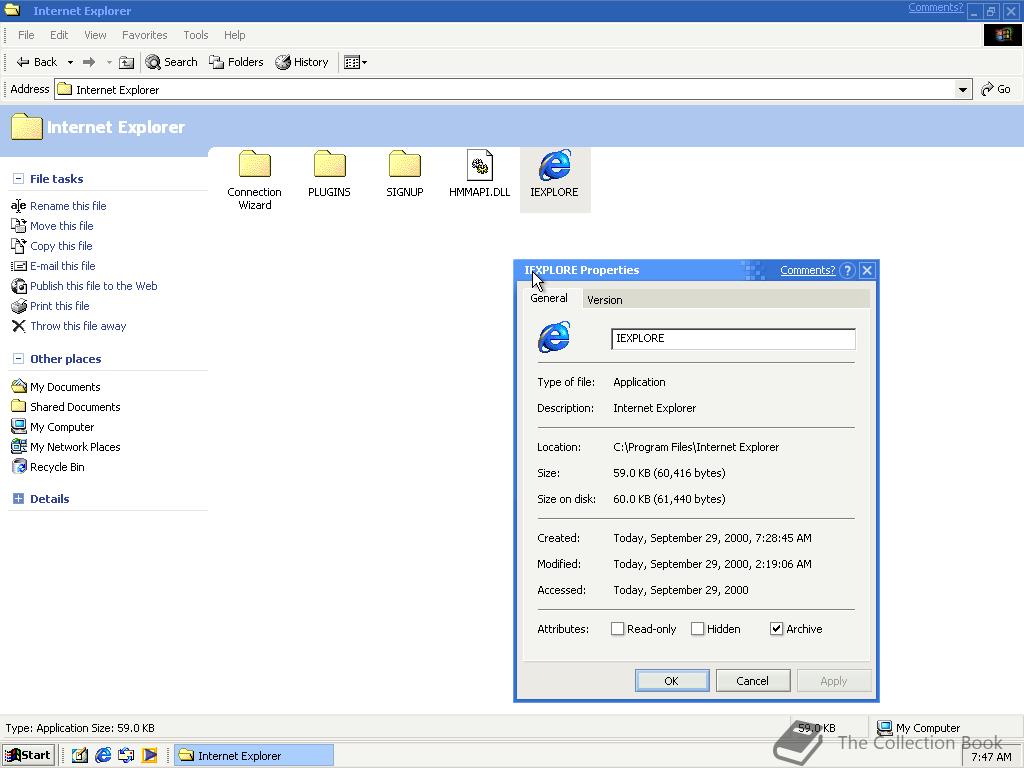Viewport: 1024px width, 768px height.
Task: Launch Internet Explorer from Quick Launch
Action: [103, 756]
